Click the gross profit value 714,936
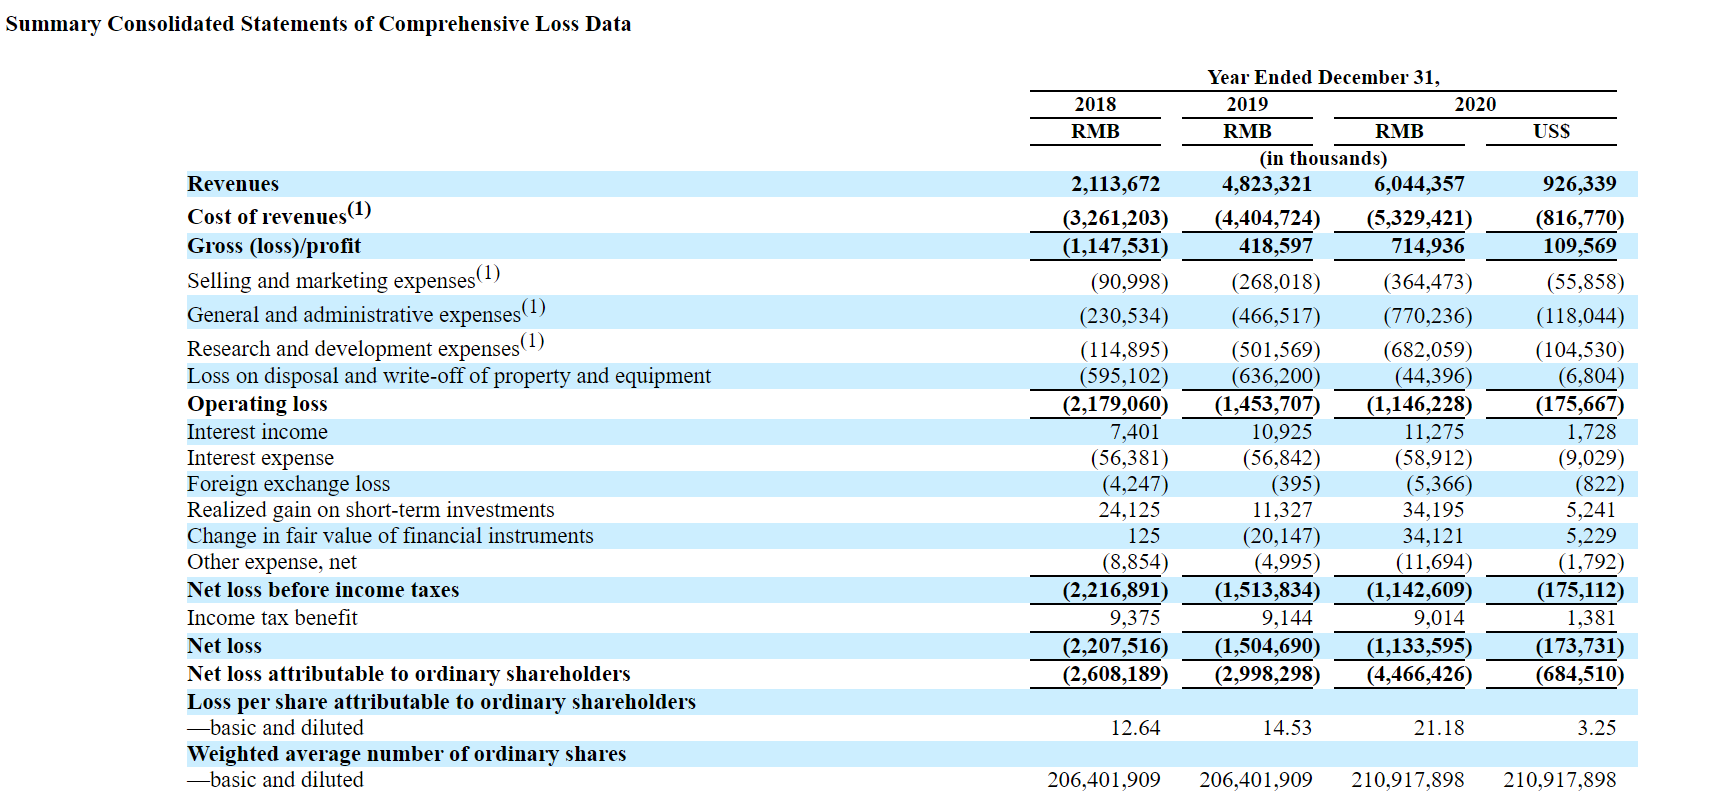Screen dimensions: 1712x800 (1427, 246)
